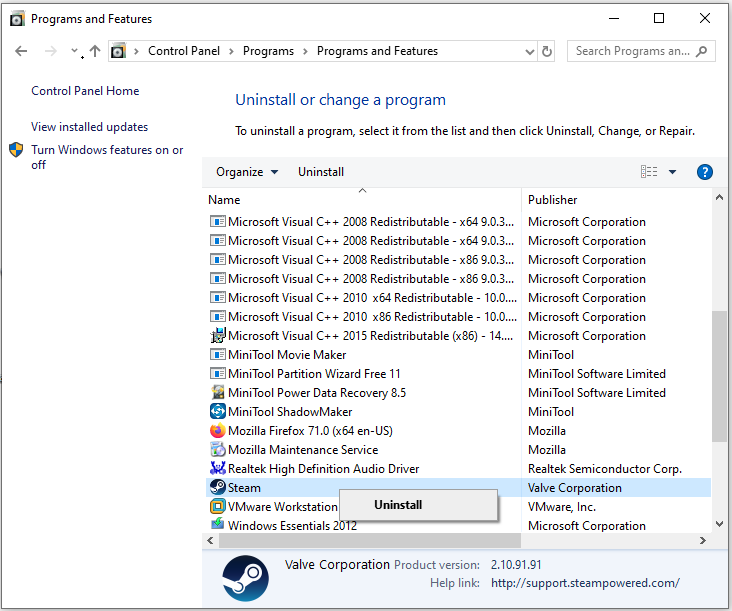The width and height of the screenshot is (732, 611).
Task: Select Visual C++ 2010 x64 Redistributable icon
Action: pos(218,297)
